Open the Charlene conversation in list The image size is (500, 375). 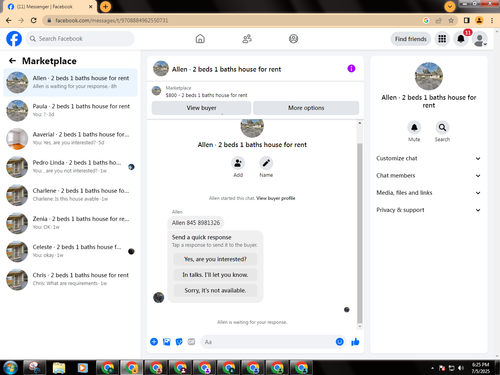[x=70, y=195]
